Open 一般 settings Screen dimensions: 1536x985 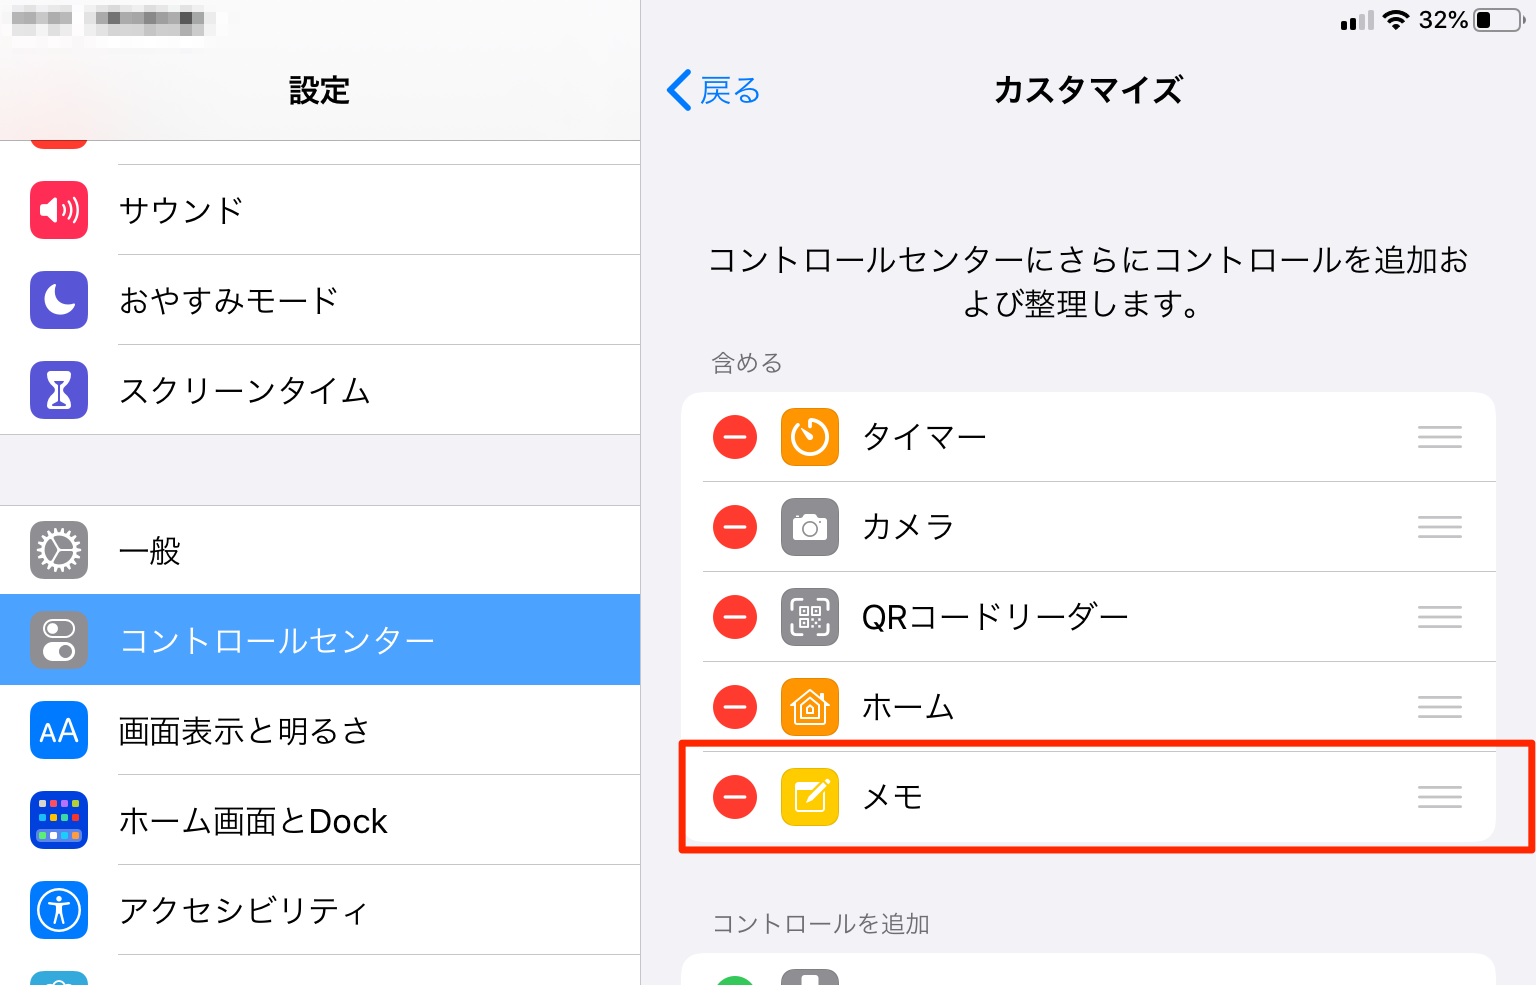pos(320,550)
